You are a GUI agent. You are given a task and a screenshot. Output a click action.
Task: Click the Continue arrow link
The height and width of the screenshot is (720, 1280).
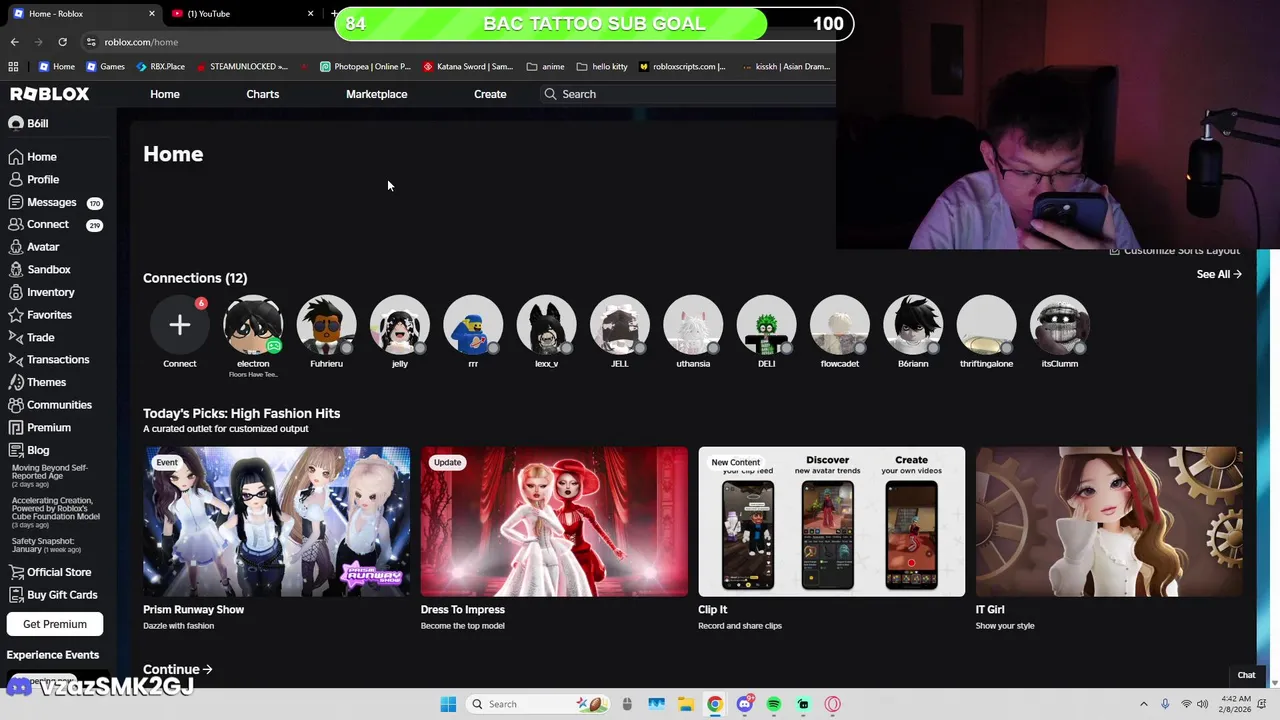(178, 670)
